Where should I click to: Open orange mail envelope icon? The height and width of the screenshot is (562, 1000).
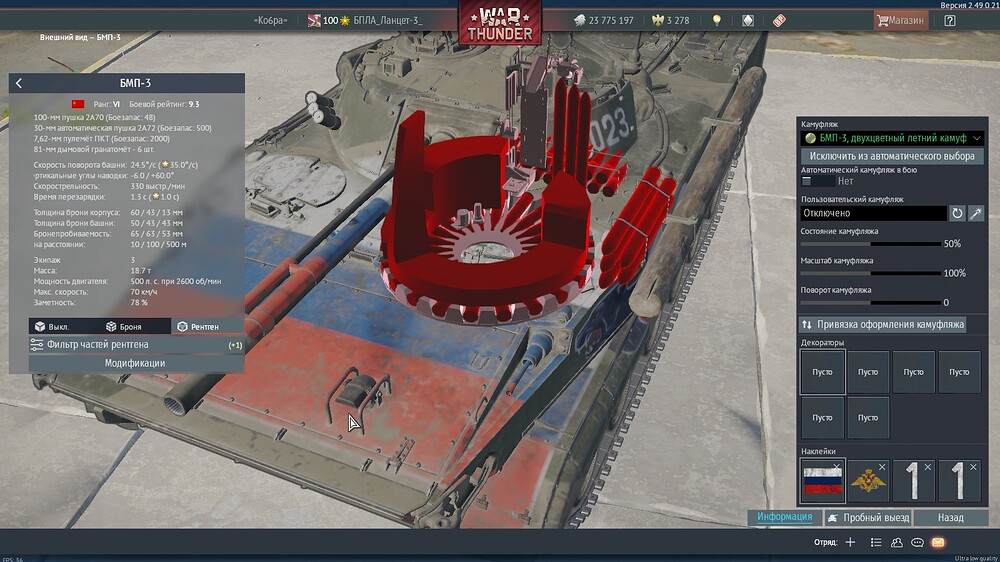938,542
